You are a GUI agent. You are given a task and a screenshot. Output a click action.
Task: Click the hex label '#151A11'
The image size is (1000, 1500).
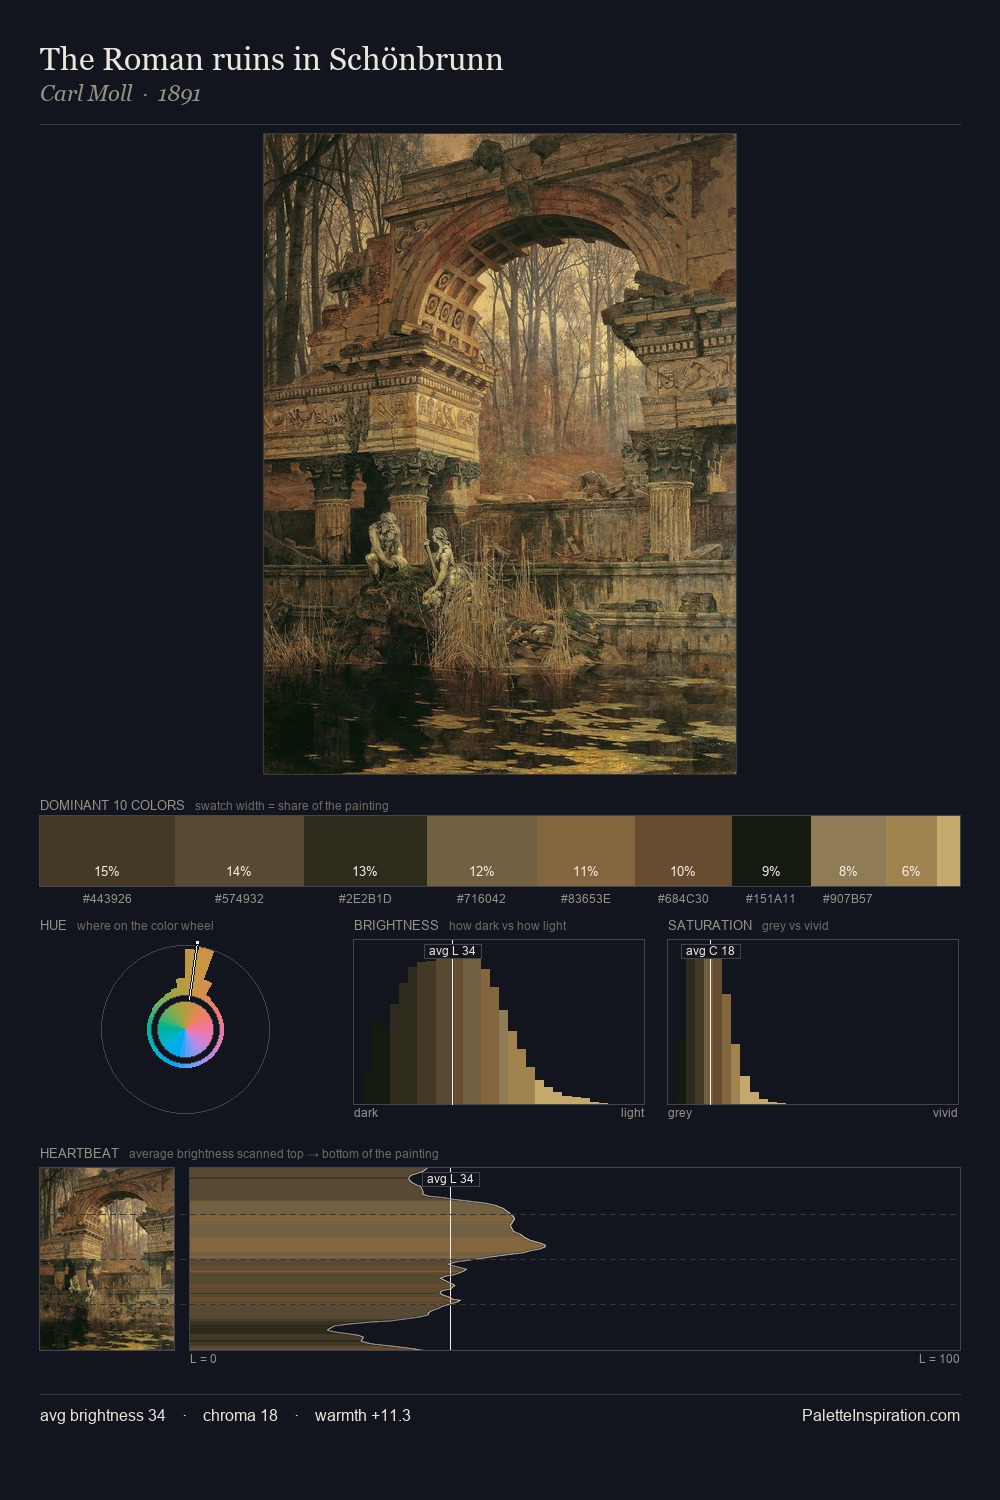coord(771,898)
